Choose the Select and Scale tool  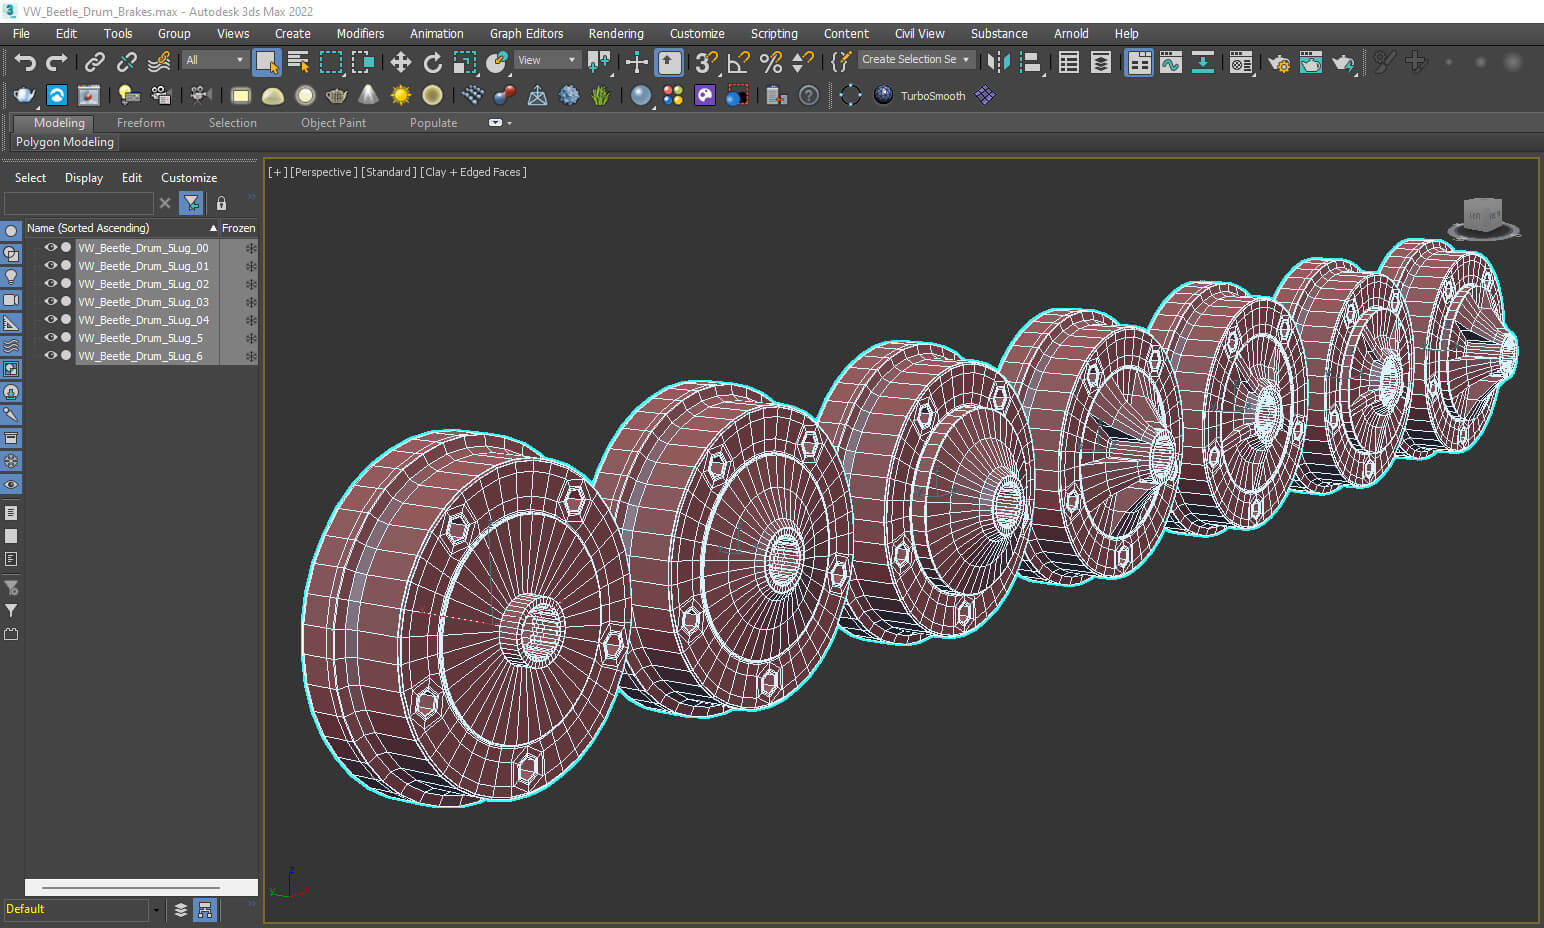464,62
